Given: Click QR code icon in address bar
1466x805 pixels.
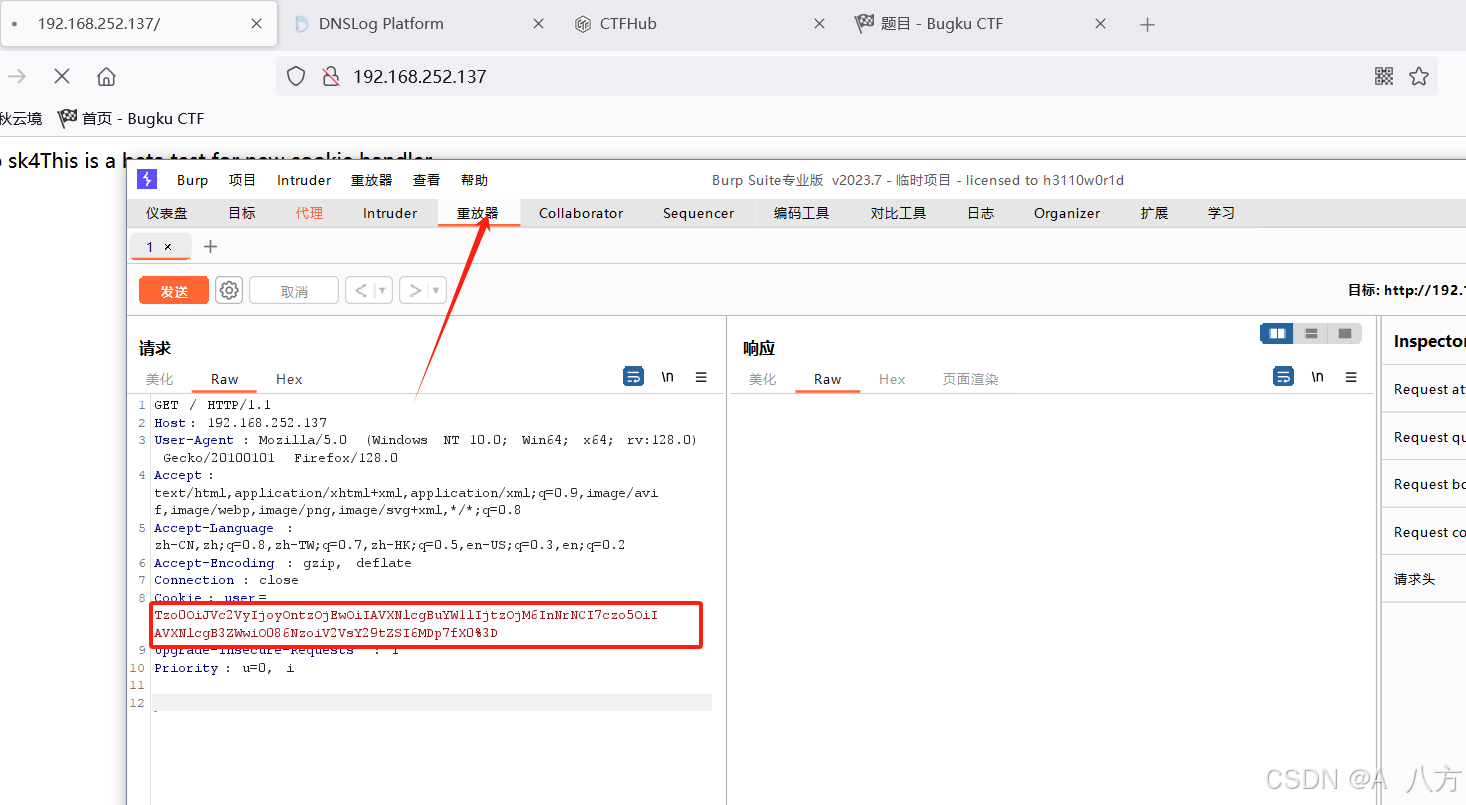Looking at the screenshot, I should click(x=1384, y=76).
